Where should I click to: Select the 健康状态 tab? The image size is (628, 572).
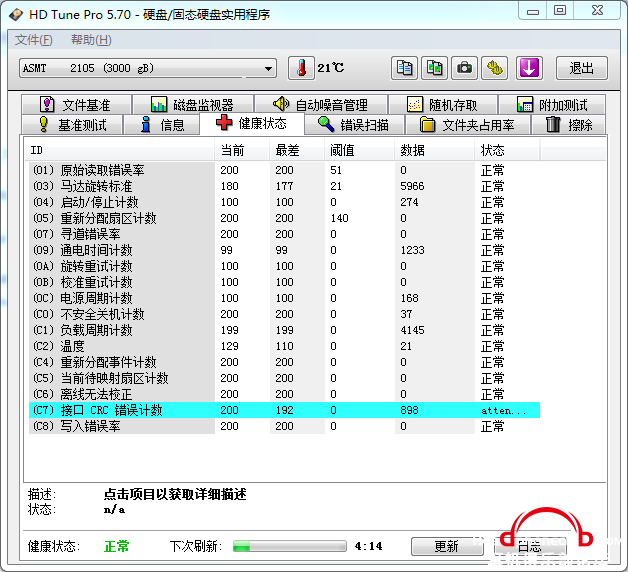(x=252, y=123)
